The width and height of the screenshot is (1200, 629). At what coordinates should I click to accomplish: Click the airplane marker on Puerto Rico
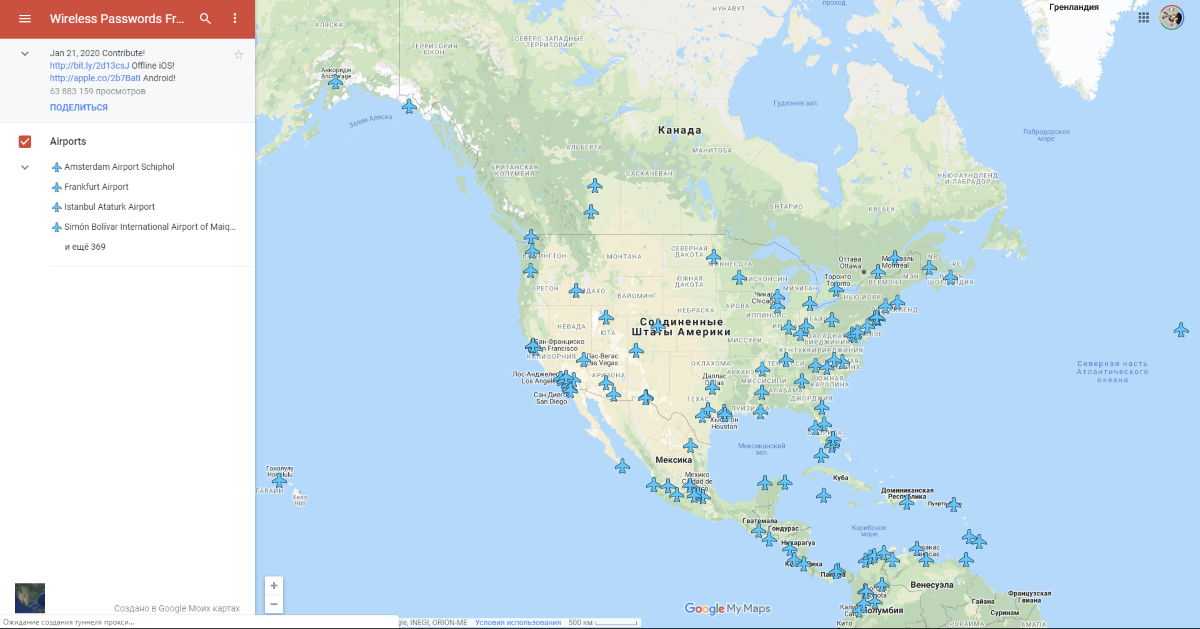[954, 504]
